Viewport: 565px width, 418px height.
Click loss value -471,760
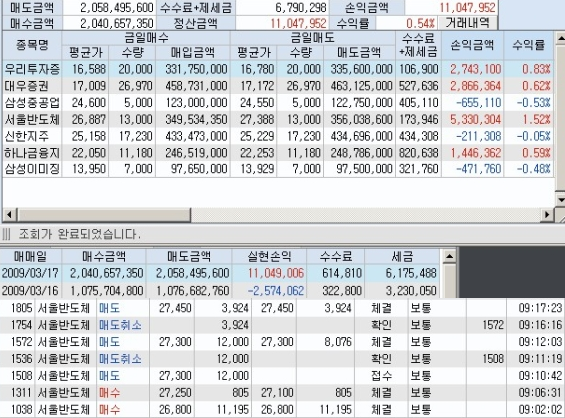[x=478, y=169]
